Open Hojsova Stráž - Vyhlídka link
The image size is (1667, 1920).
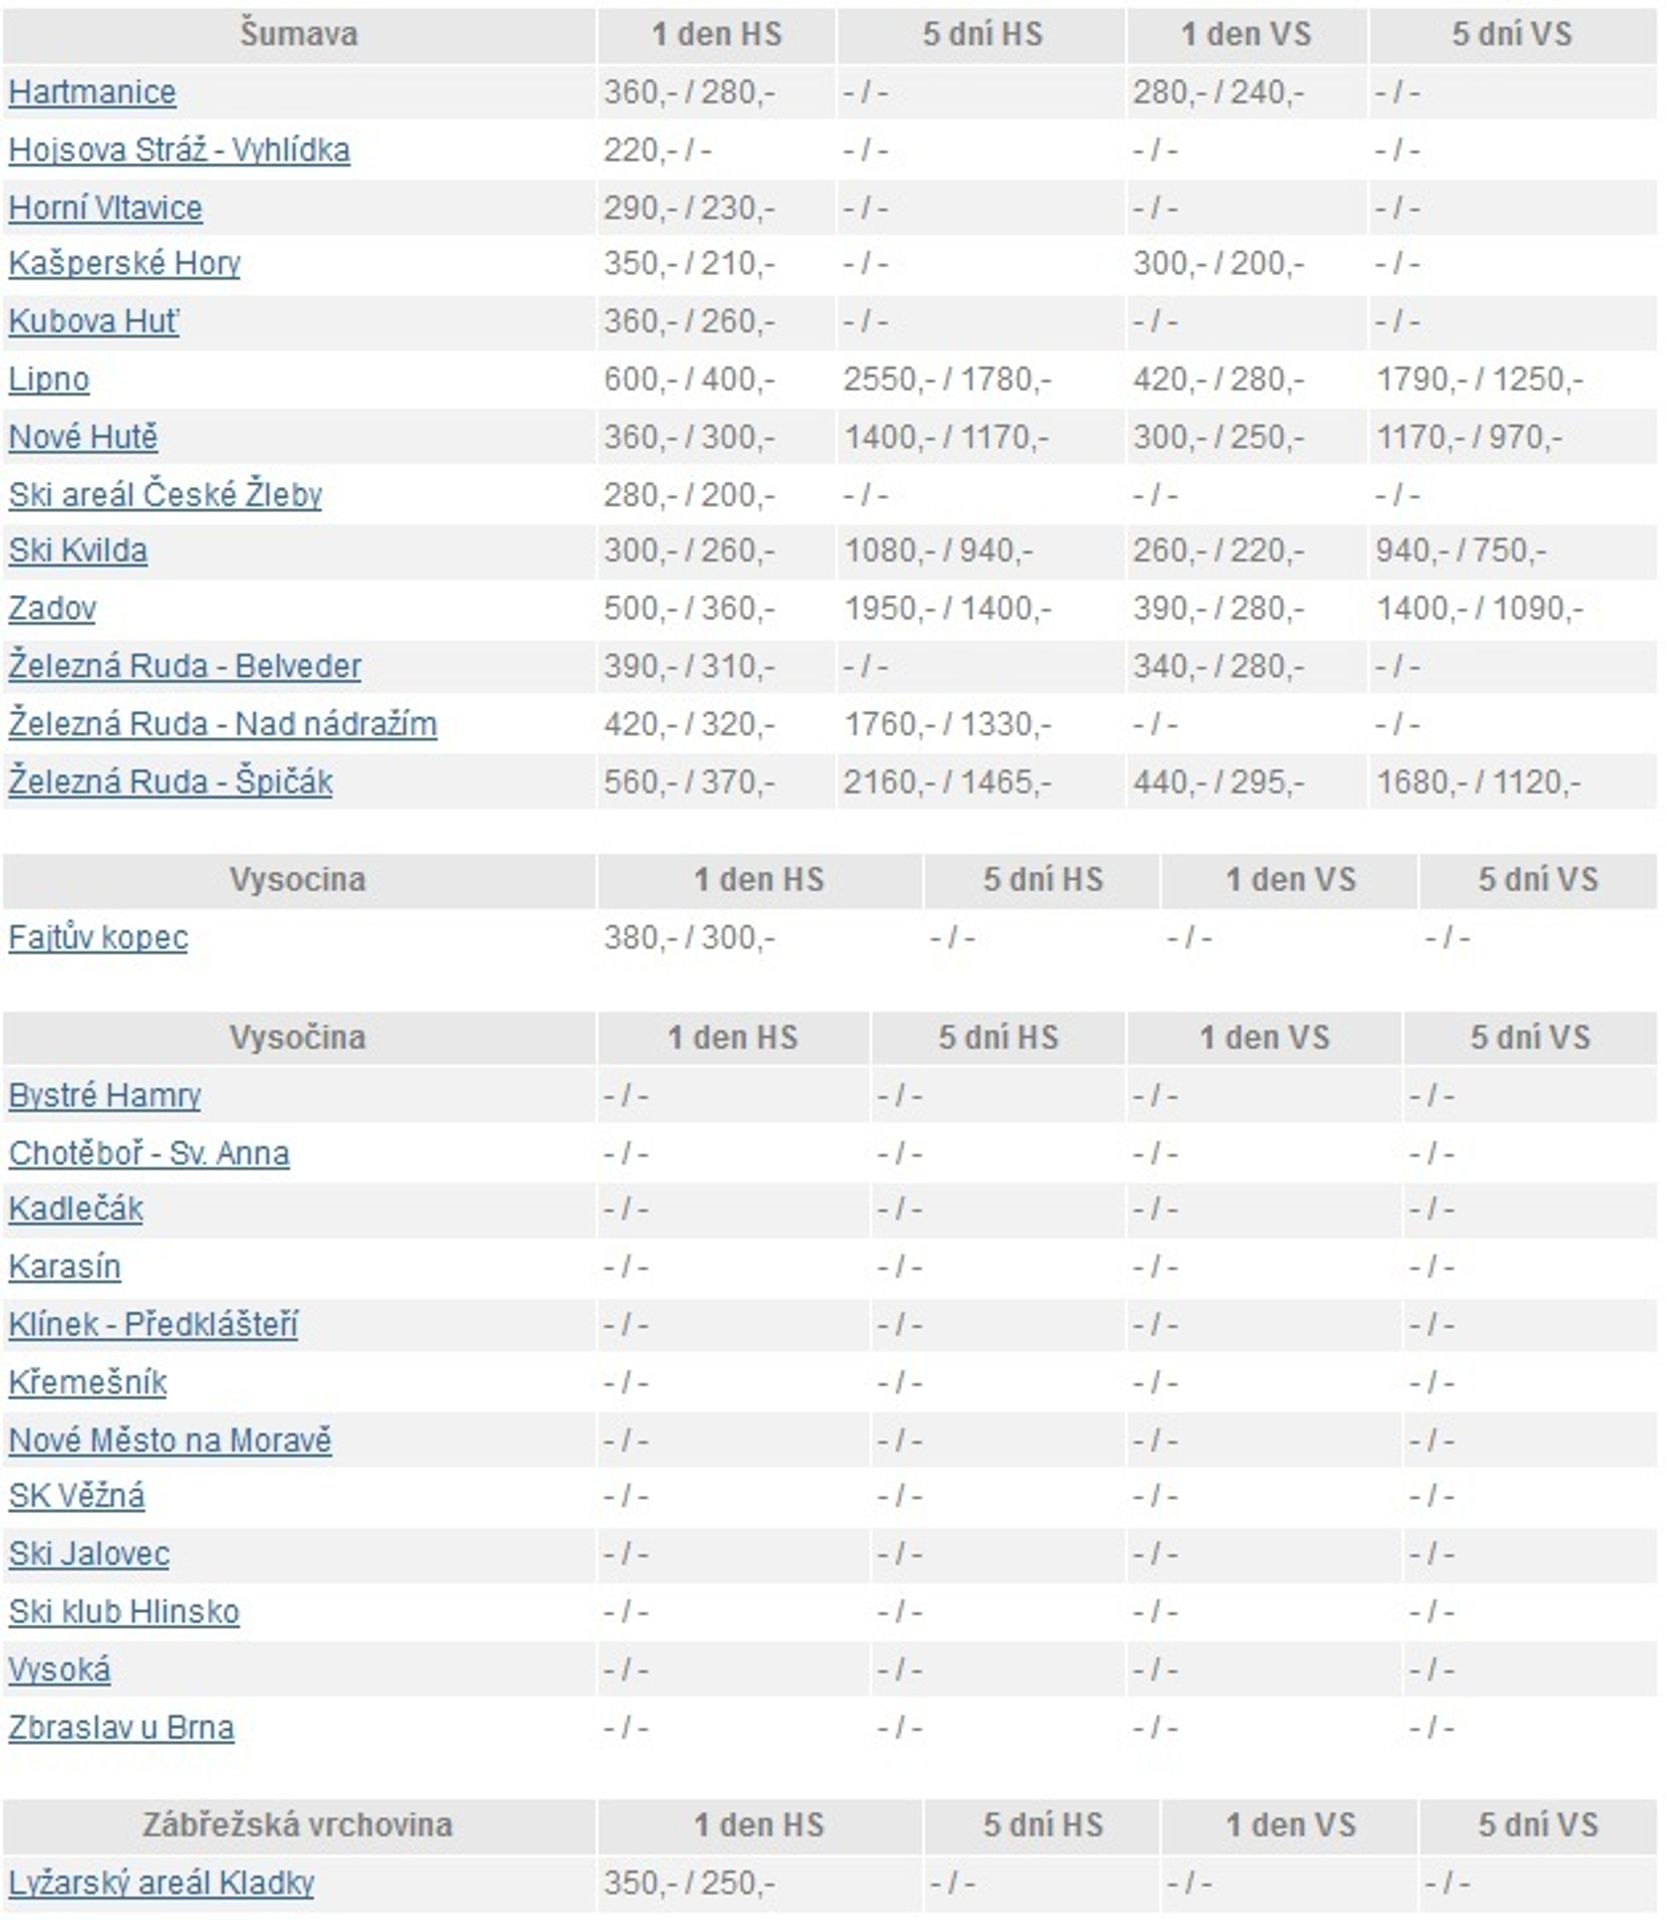point(179,150)
